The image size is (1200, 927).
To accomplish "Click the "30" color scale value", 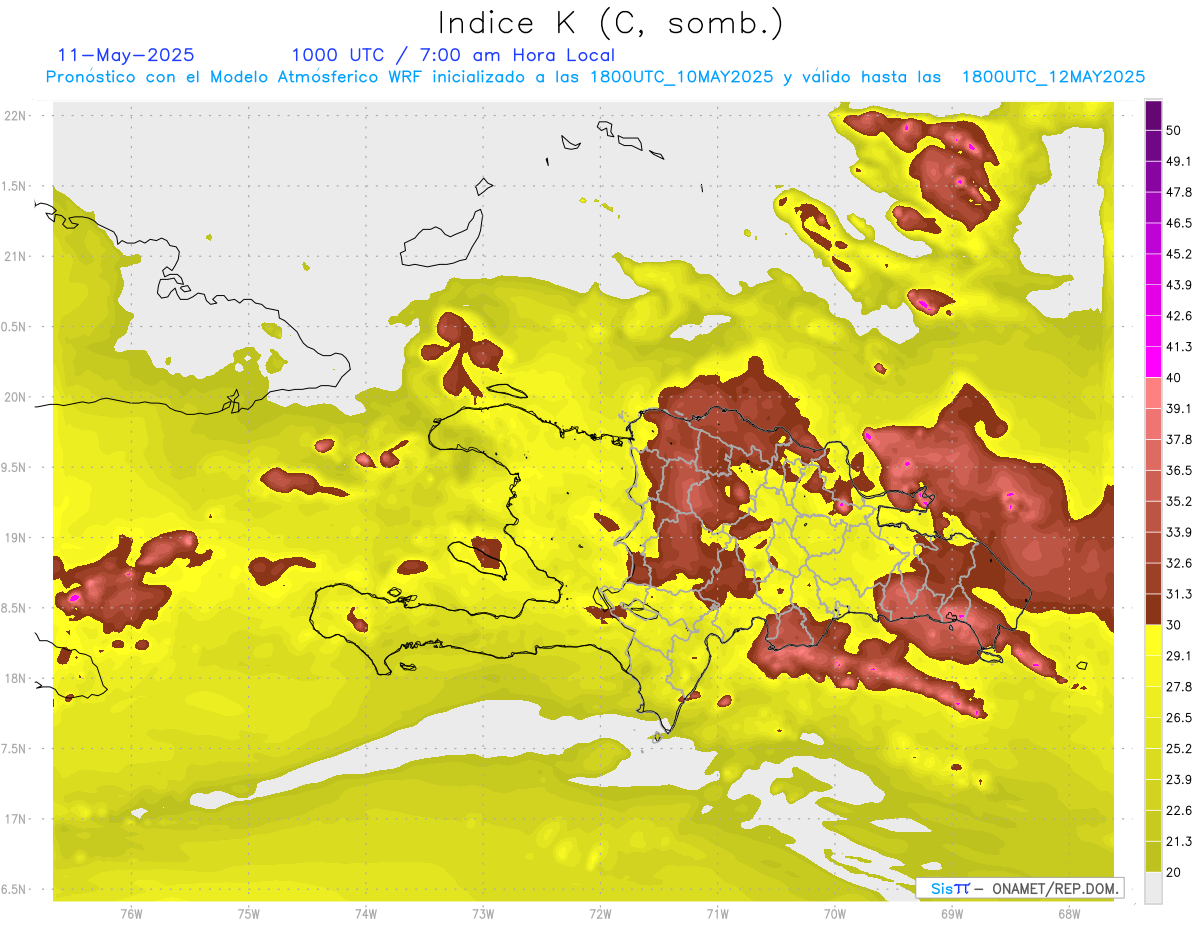I will tap(1174, 625).
